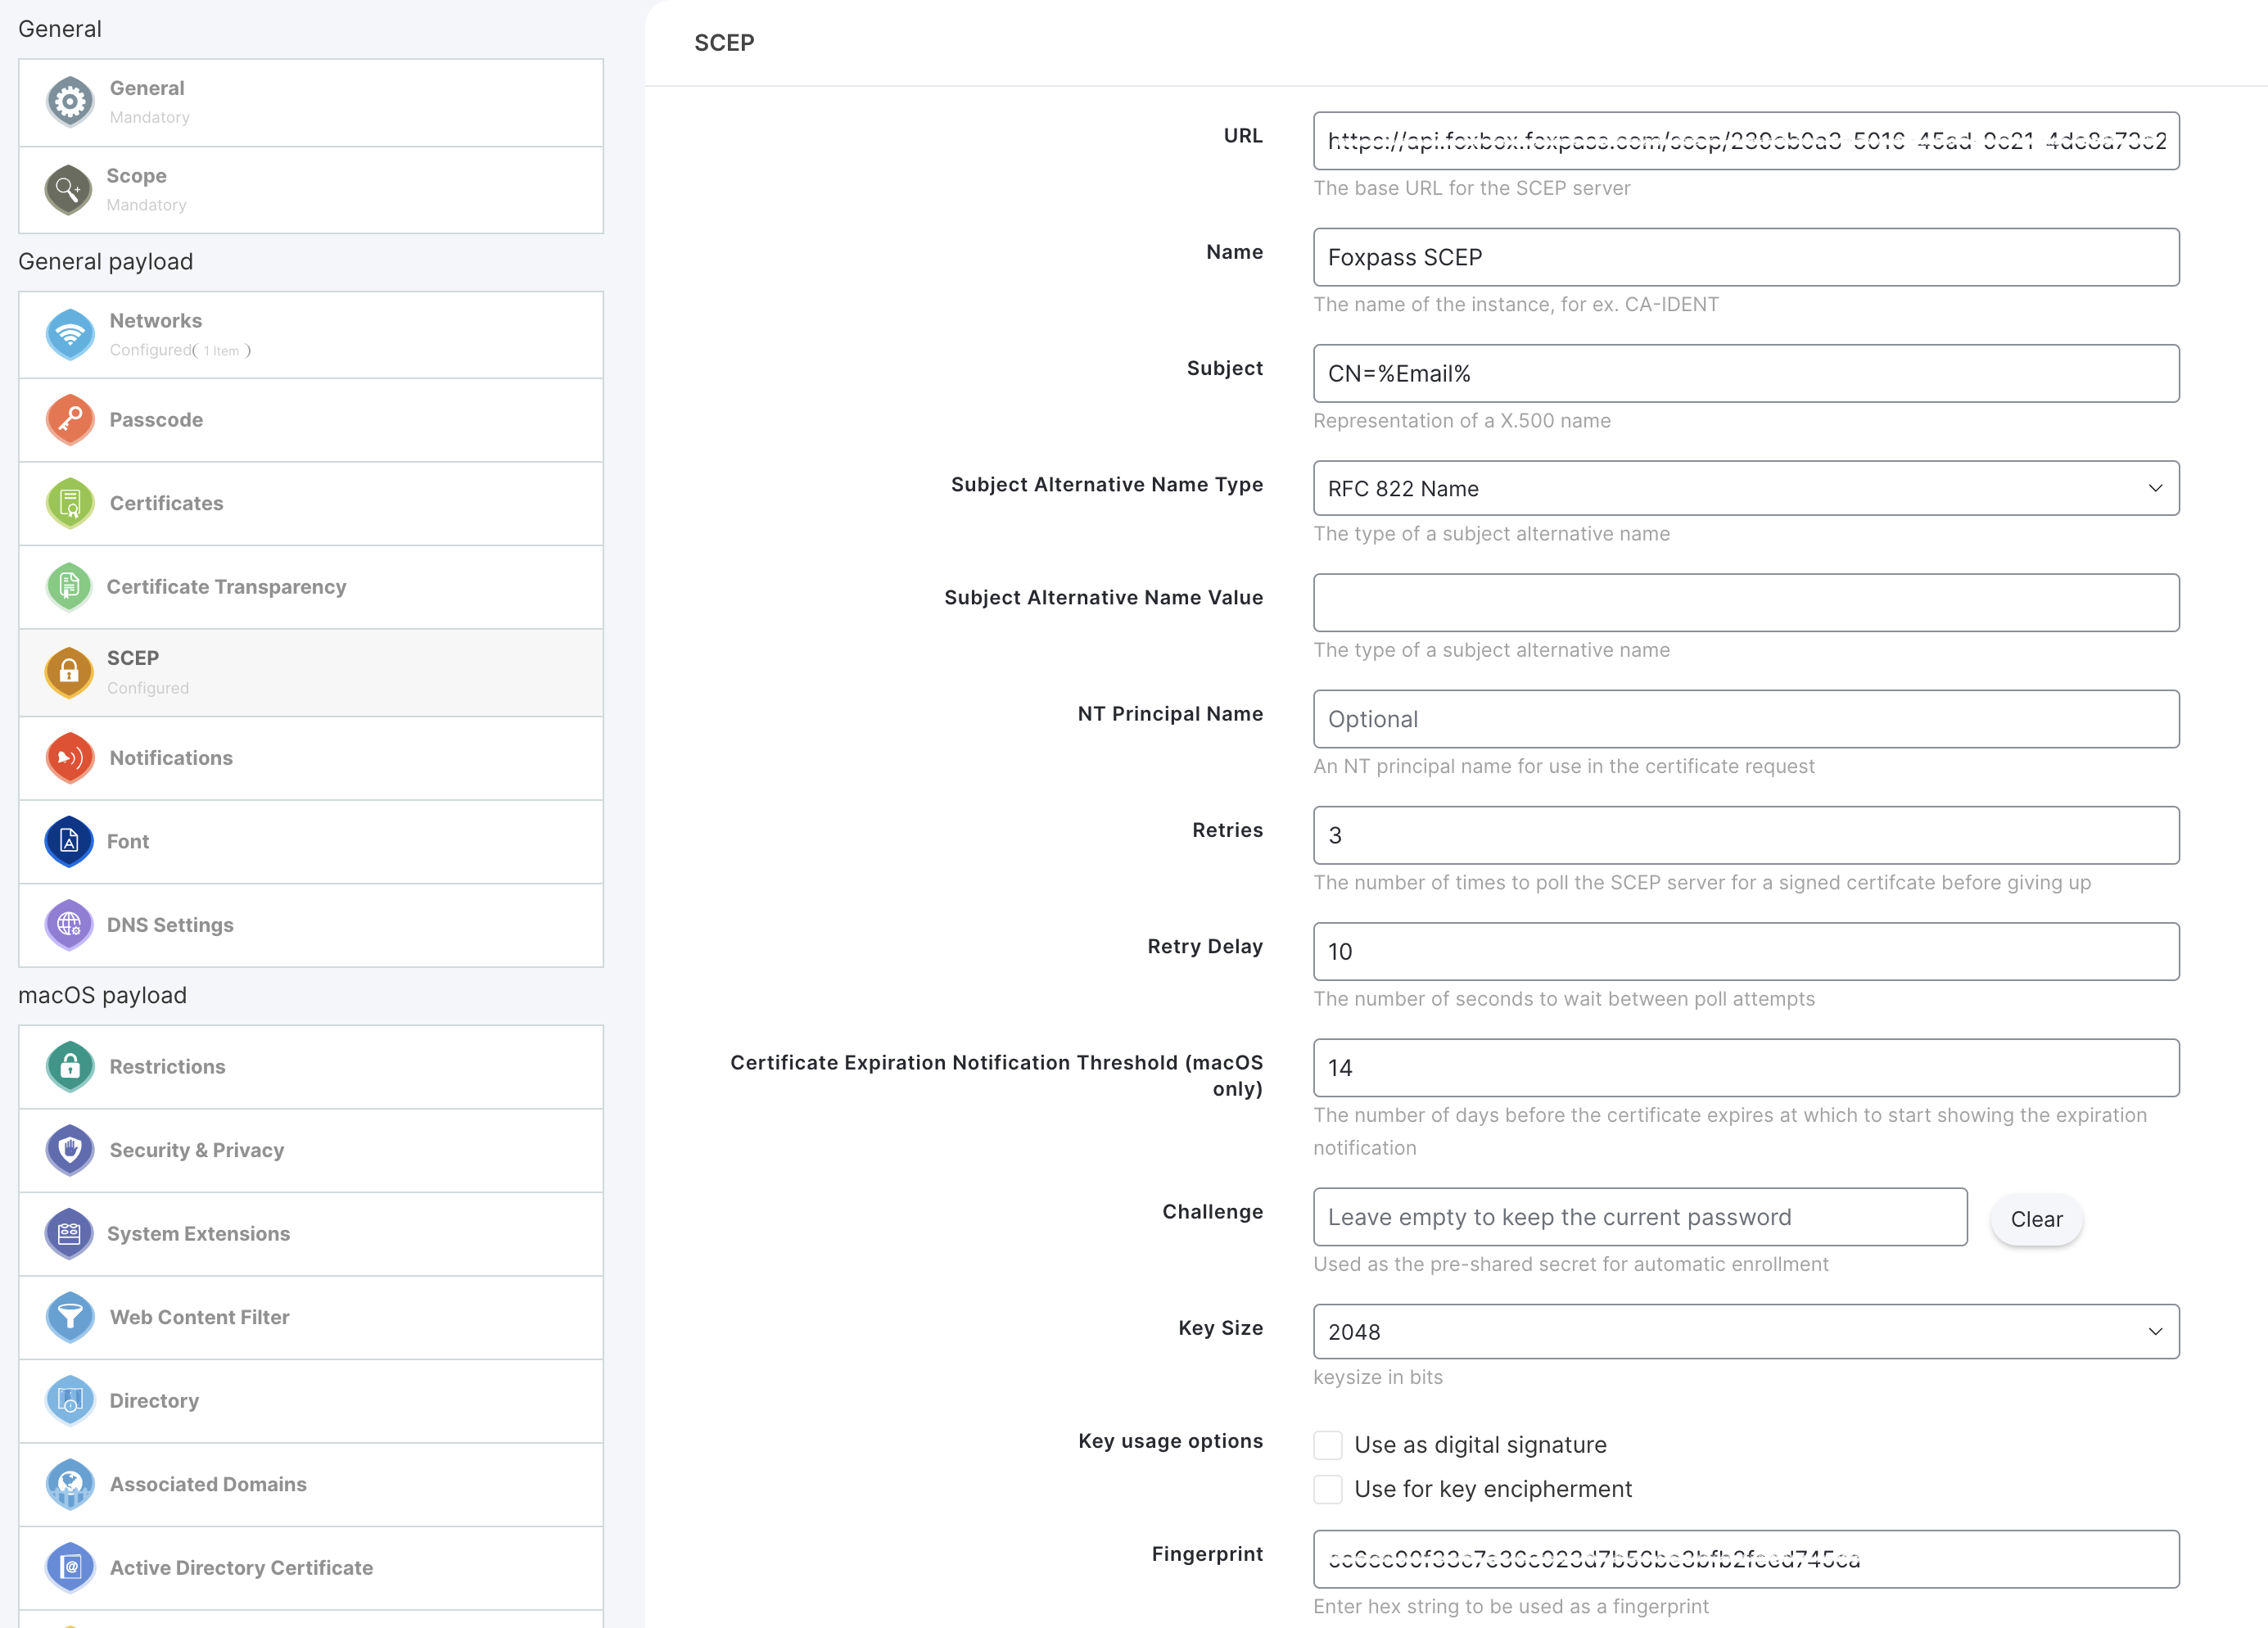Click the SCEP icon in sidebar
Screen dimensions: 2268x1628
click(67, 672)
